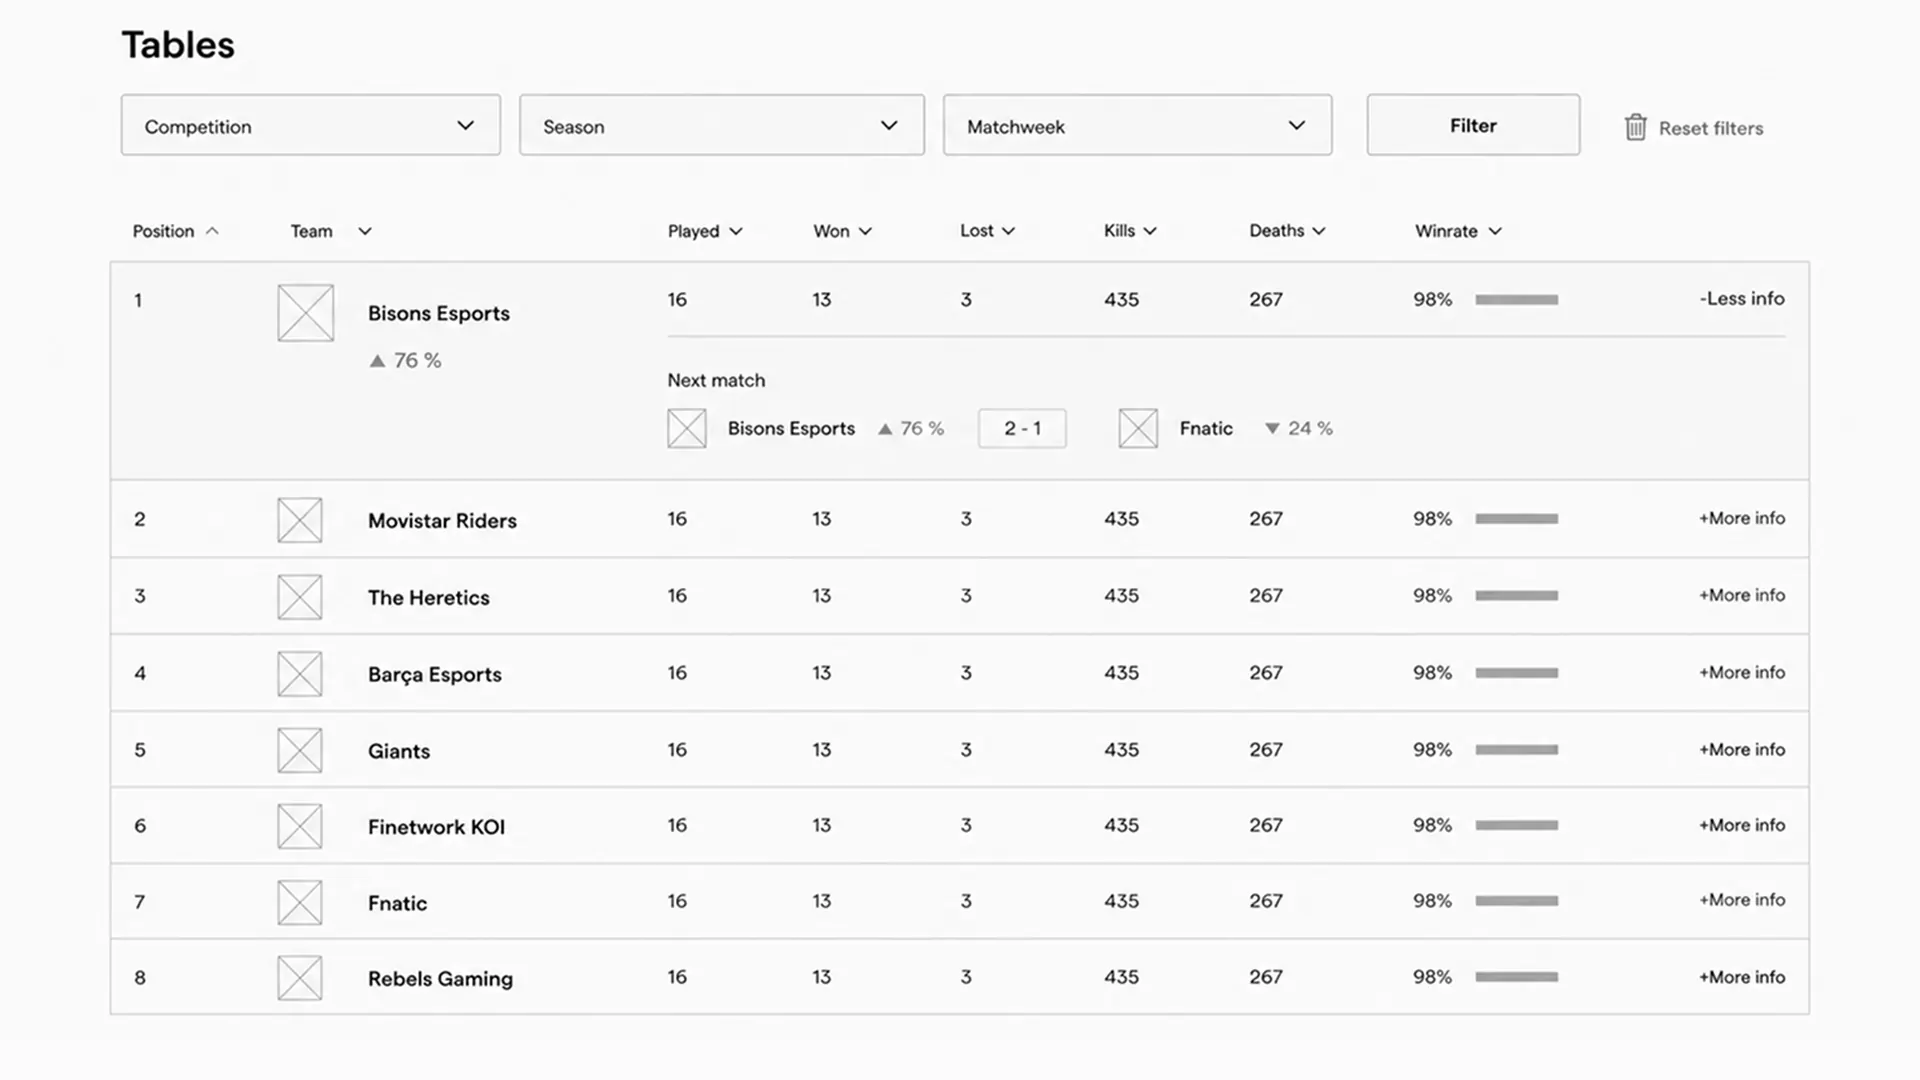Click the Giants team logo placeholder
The image size is (1920, 1080).
[300, 750]
